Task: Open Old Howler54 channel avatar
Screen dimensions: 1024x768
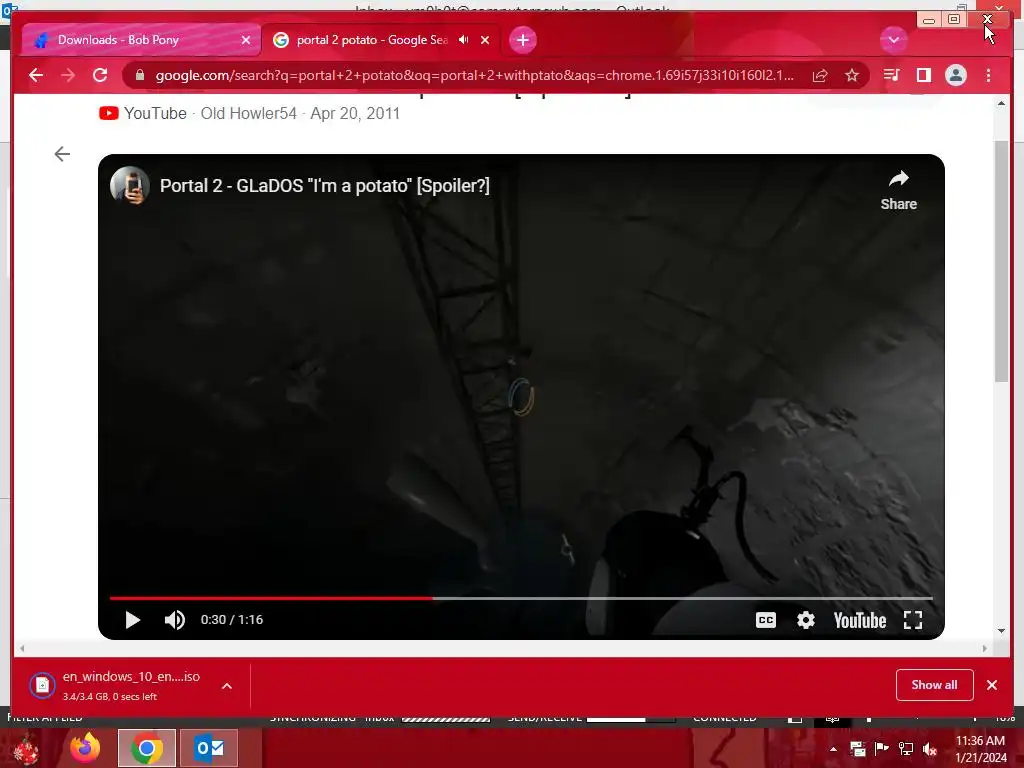Action: point(130,185)
